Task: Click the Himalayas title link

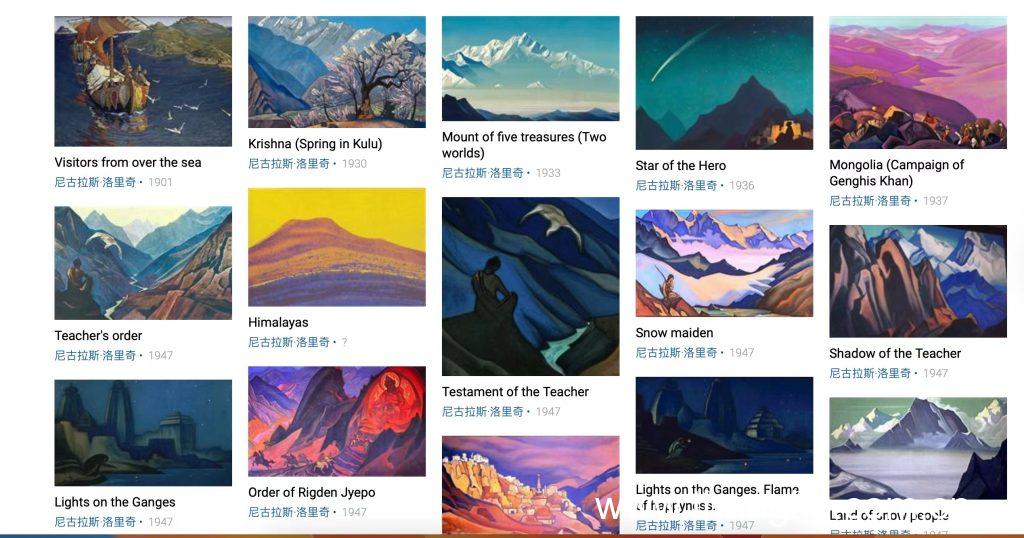Action: tap(278, 323)
